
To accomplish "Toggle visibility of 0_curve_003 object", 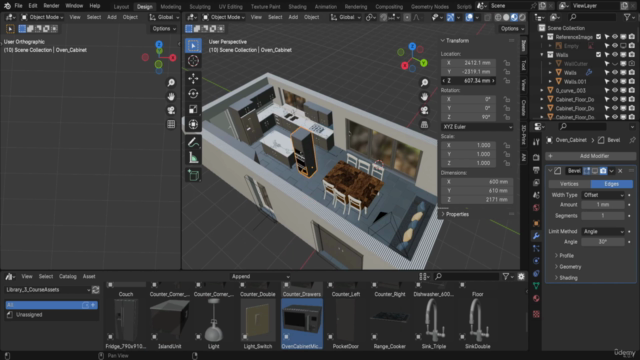I will coord(615,91).
